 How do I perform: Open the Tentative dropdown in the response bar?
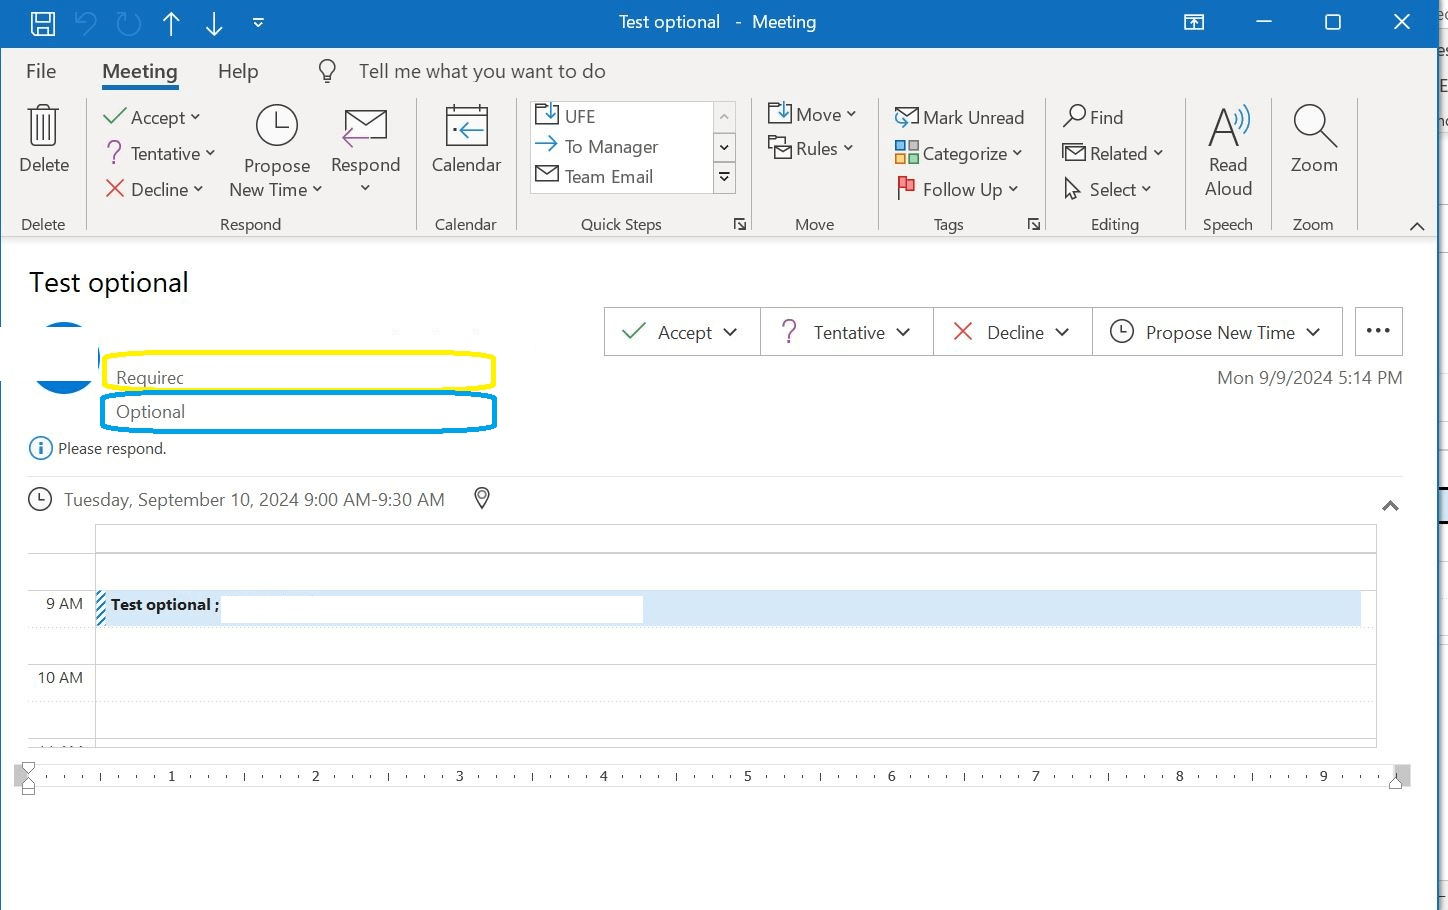pyautogui.click(x=905, y=331)
